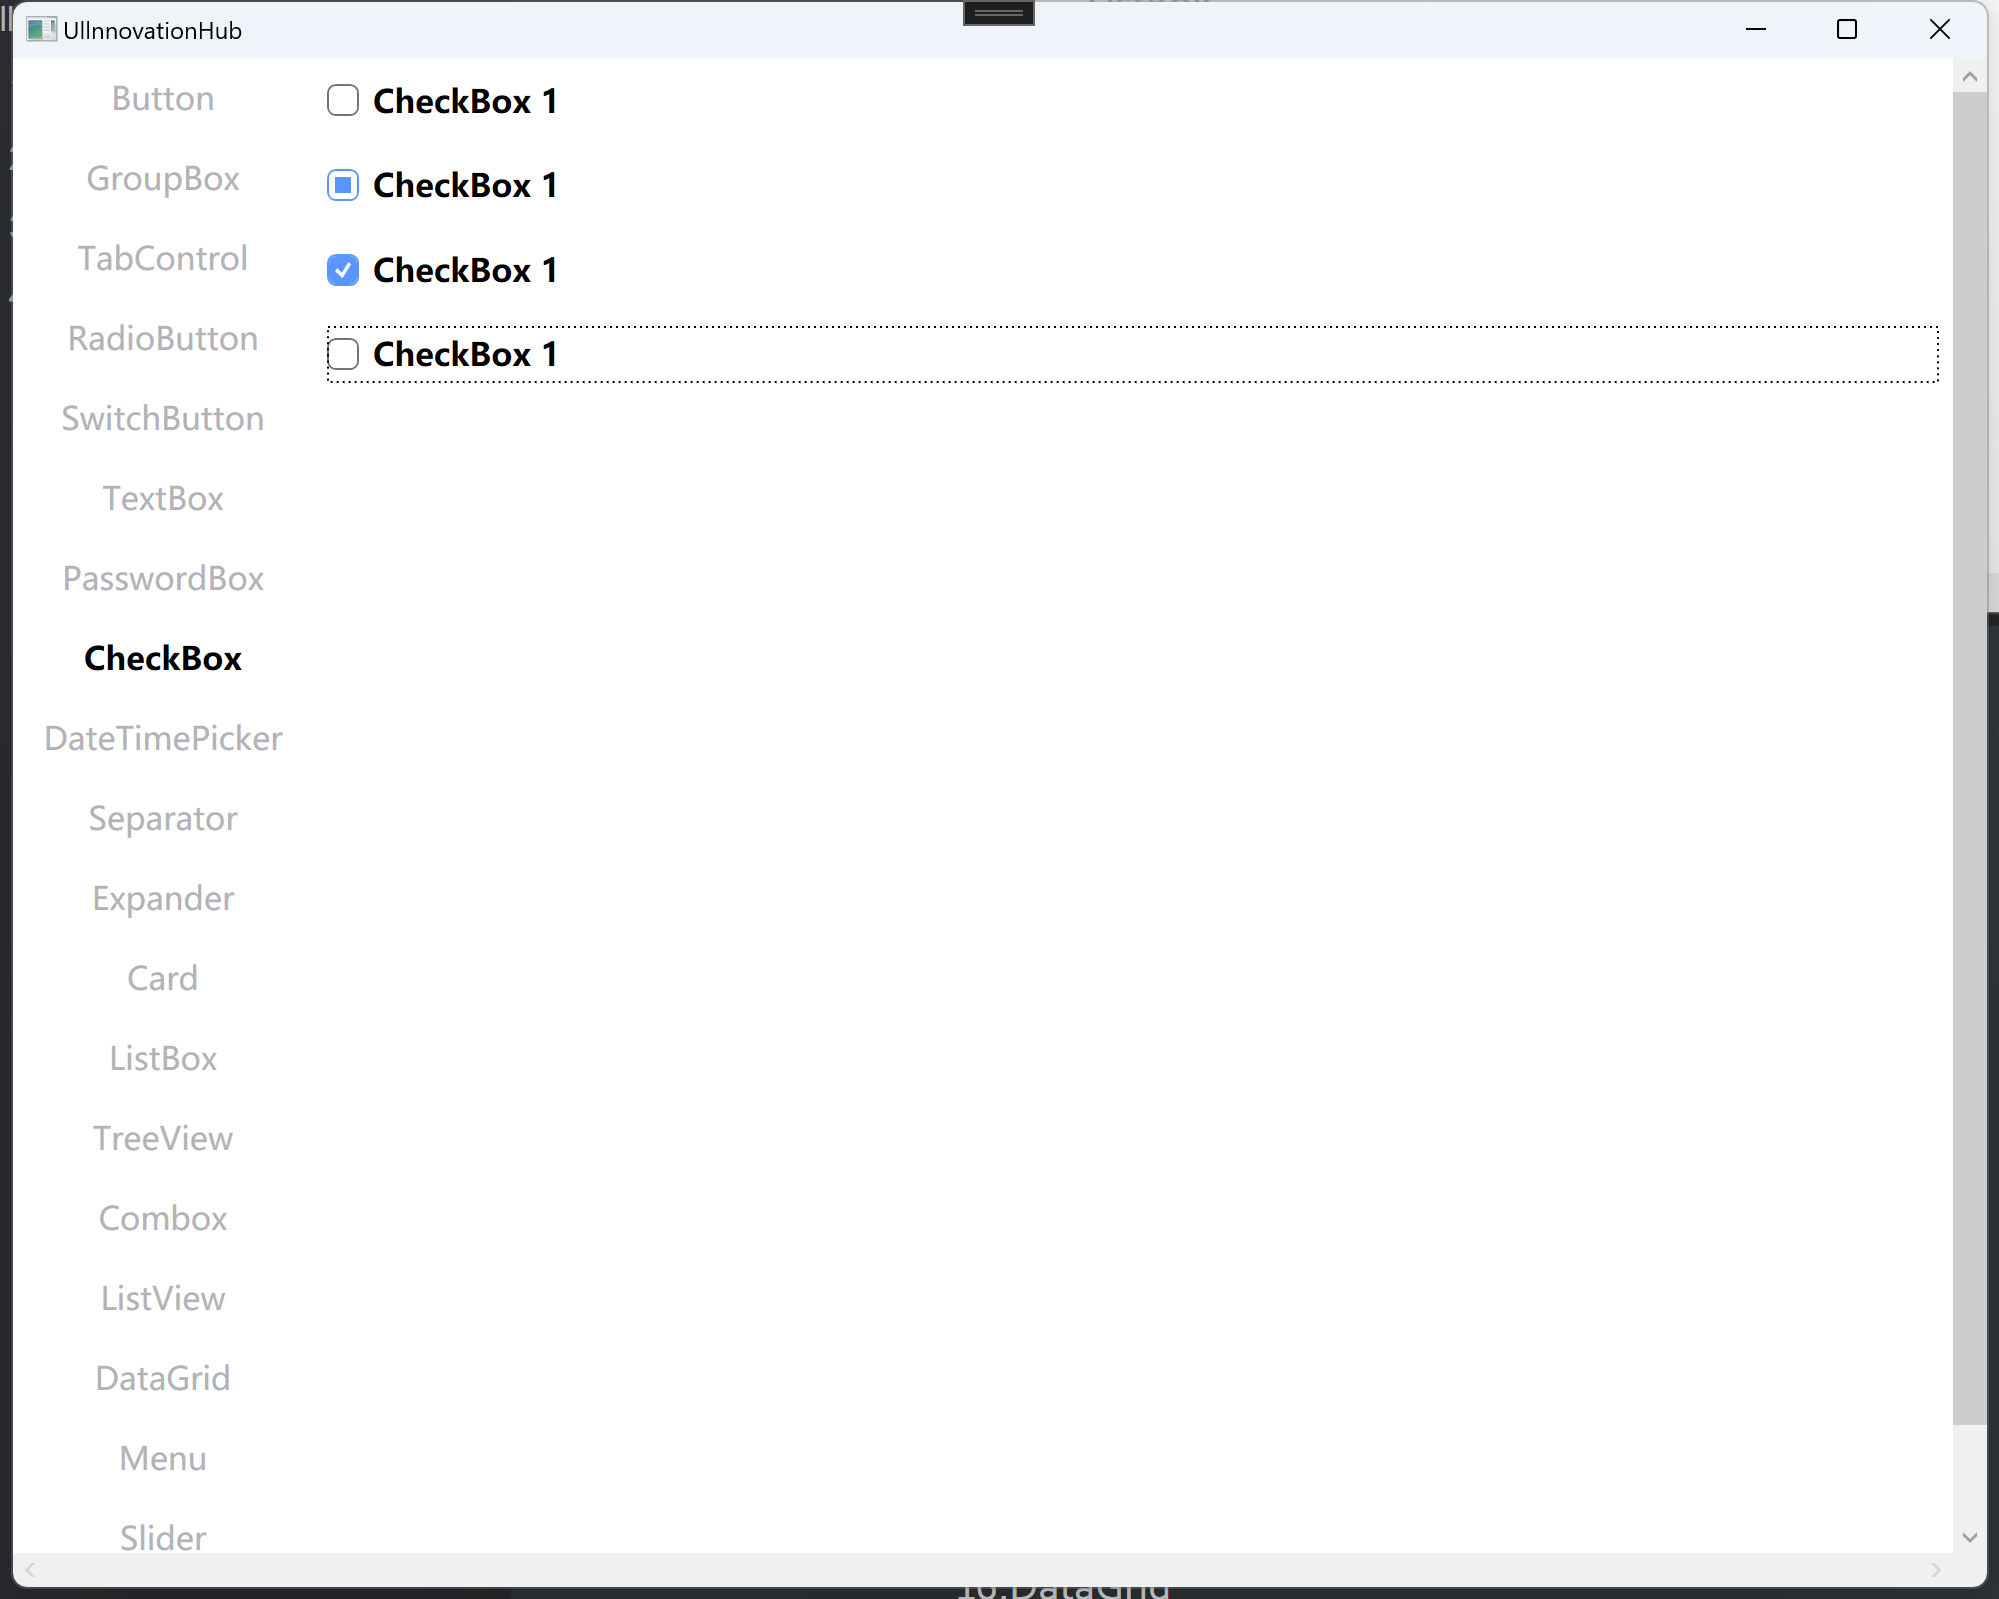The width and height of the screenshot is (1999, 1599).
Task: Open the SwitchButton page
Action: click(x=163, y=419)
